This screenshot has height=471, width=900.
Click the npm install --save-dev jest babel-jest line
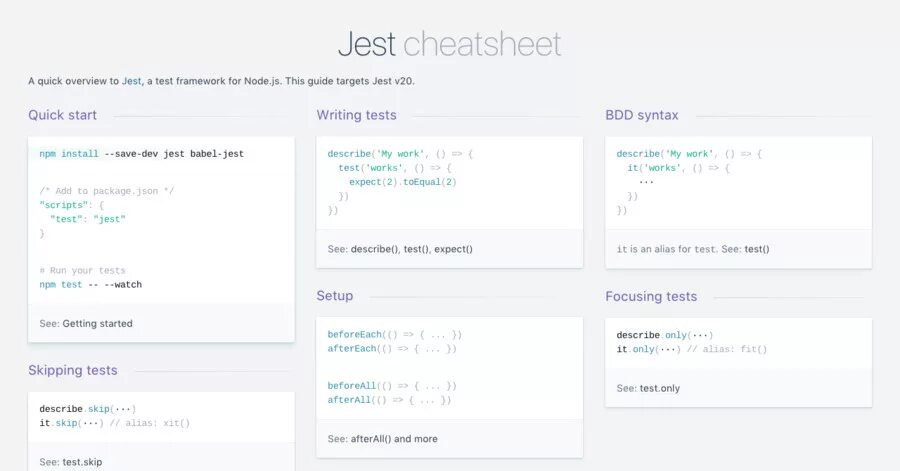[x=142, y=154]
